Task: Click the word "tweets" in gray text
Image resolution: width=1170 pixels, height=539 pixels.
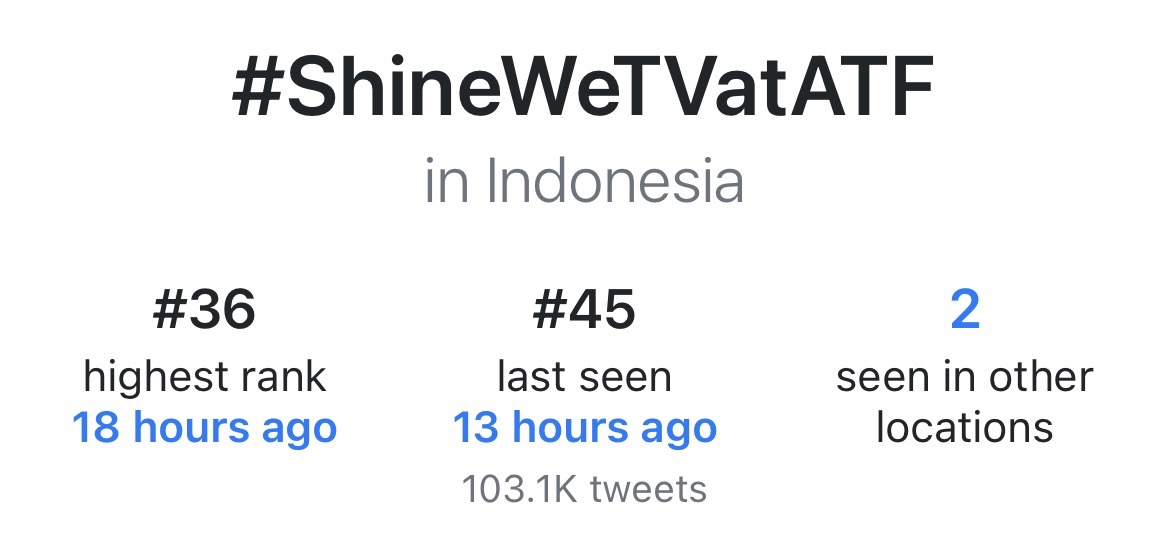Action: pyautogui.click(x=648, y=490)
